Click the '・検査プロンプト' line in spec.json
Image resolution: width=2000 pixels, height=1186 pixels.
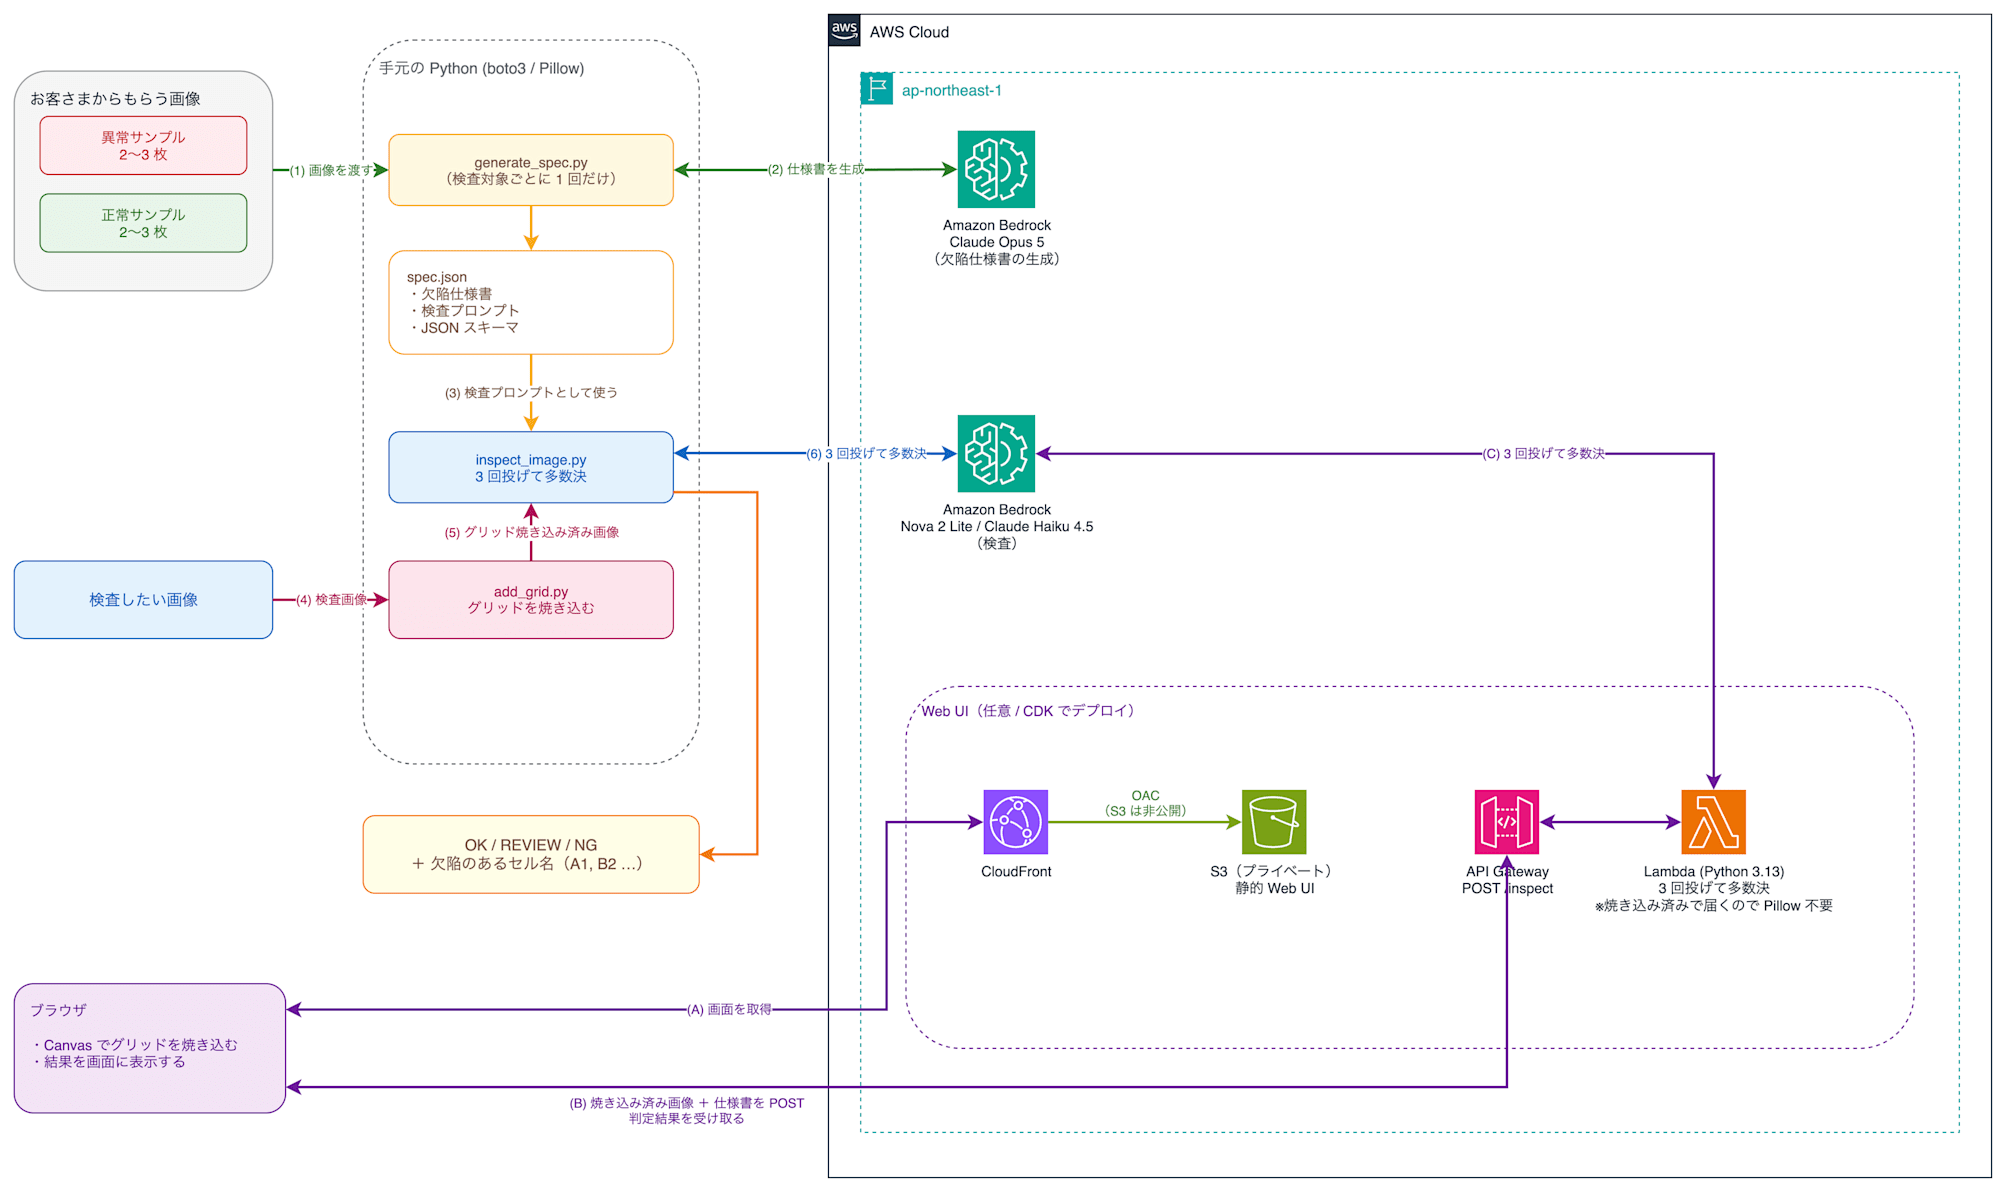463,310
